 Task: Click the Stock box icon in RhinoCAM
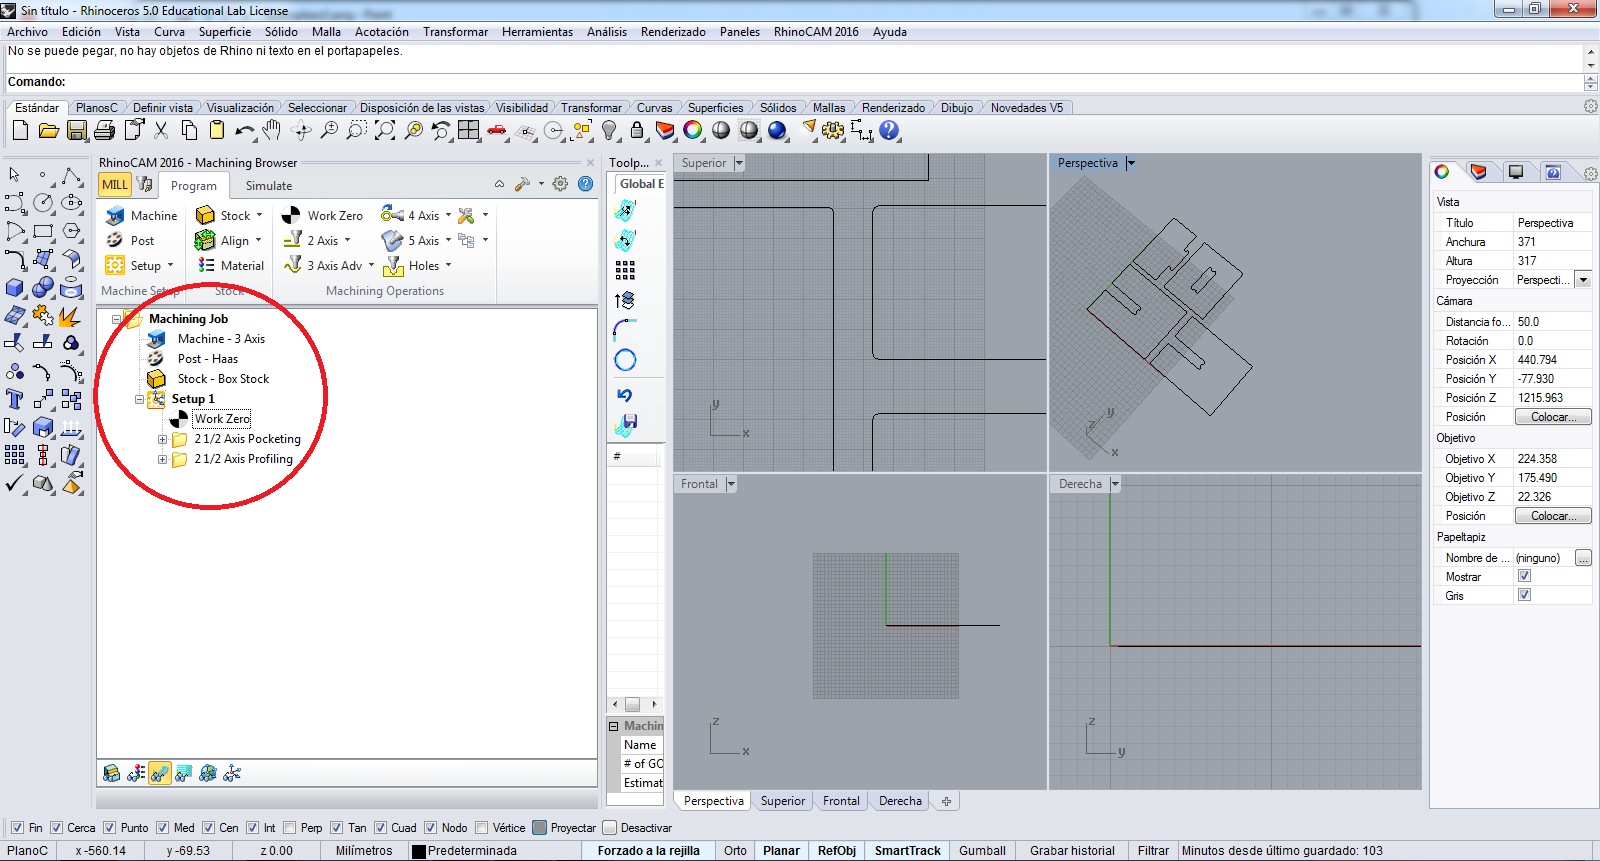point(205,215)
